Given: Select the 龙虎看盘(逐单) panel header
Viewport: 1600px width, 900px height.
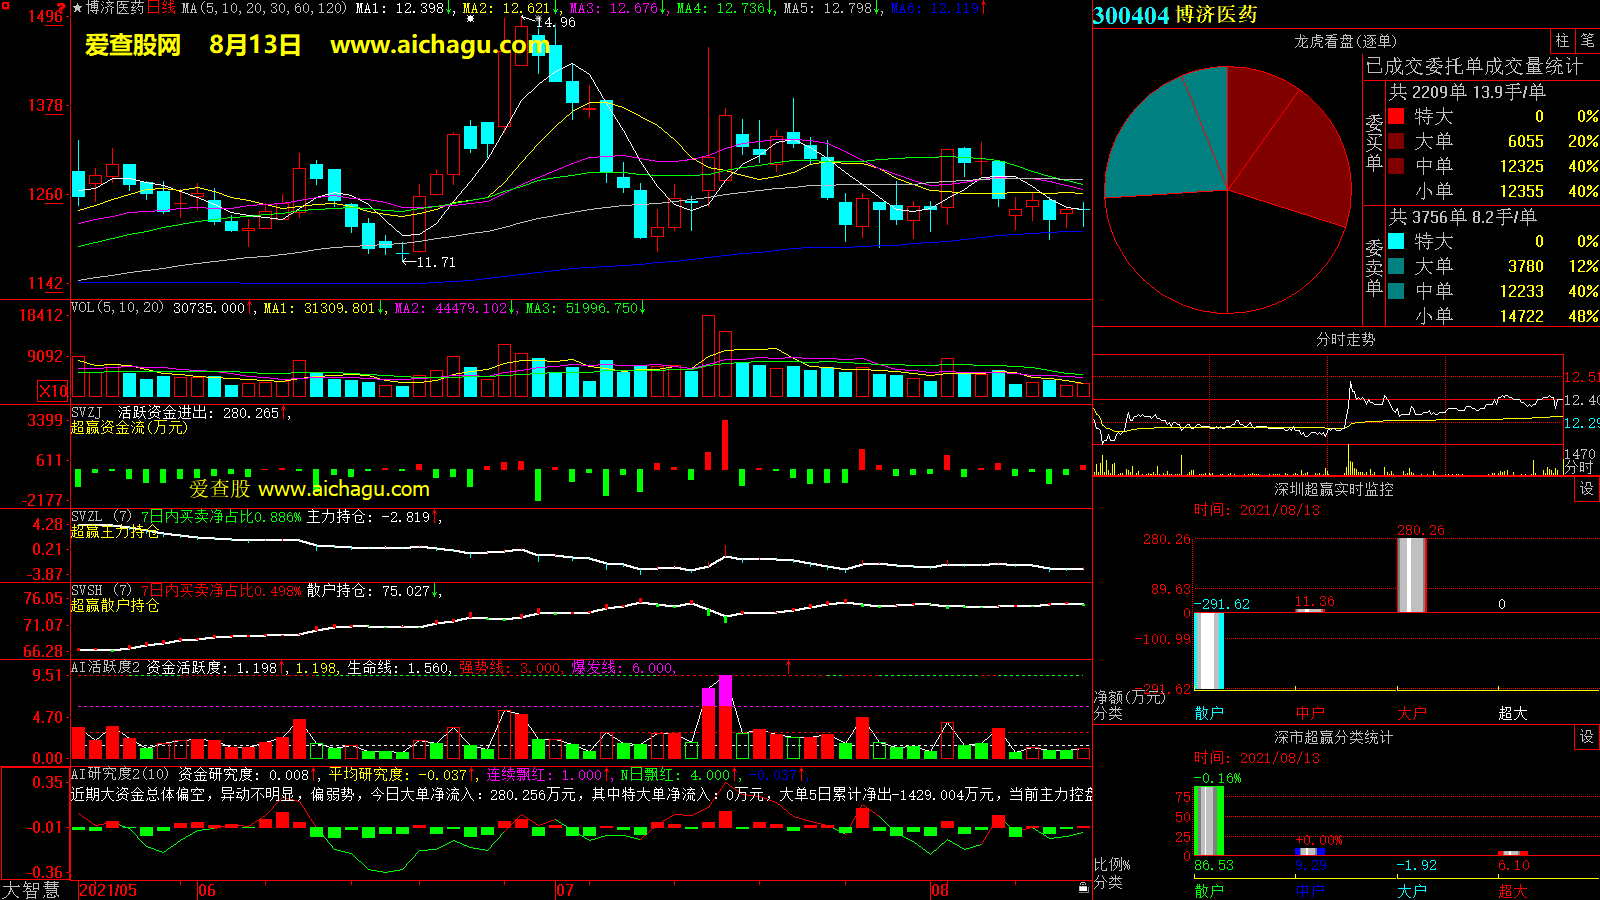Looking at the screenshot, I should (x=1345, y=41).
